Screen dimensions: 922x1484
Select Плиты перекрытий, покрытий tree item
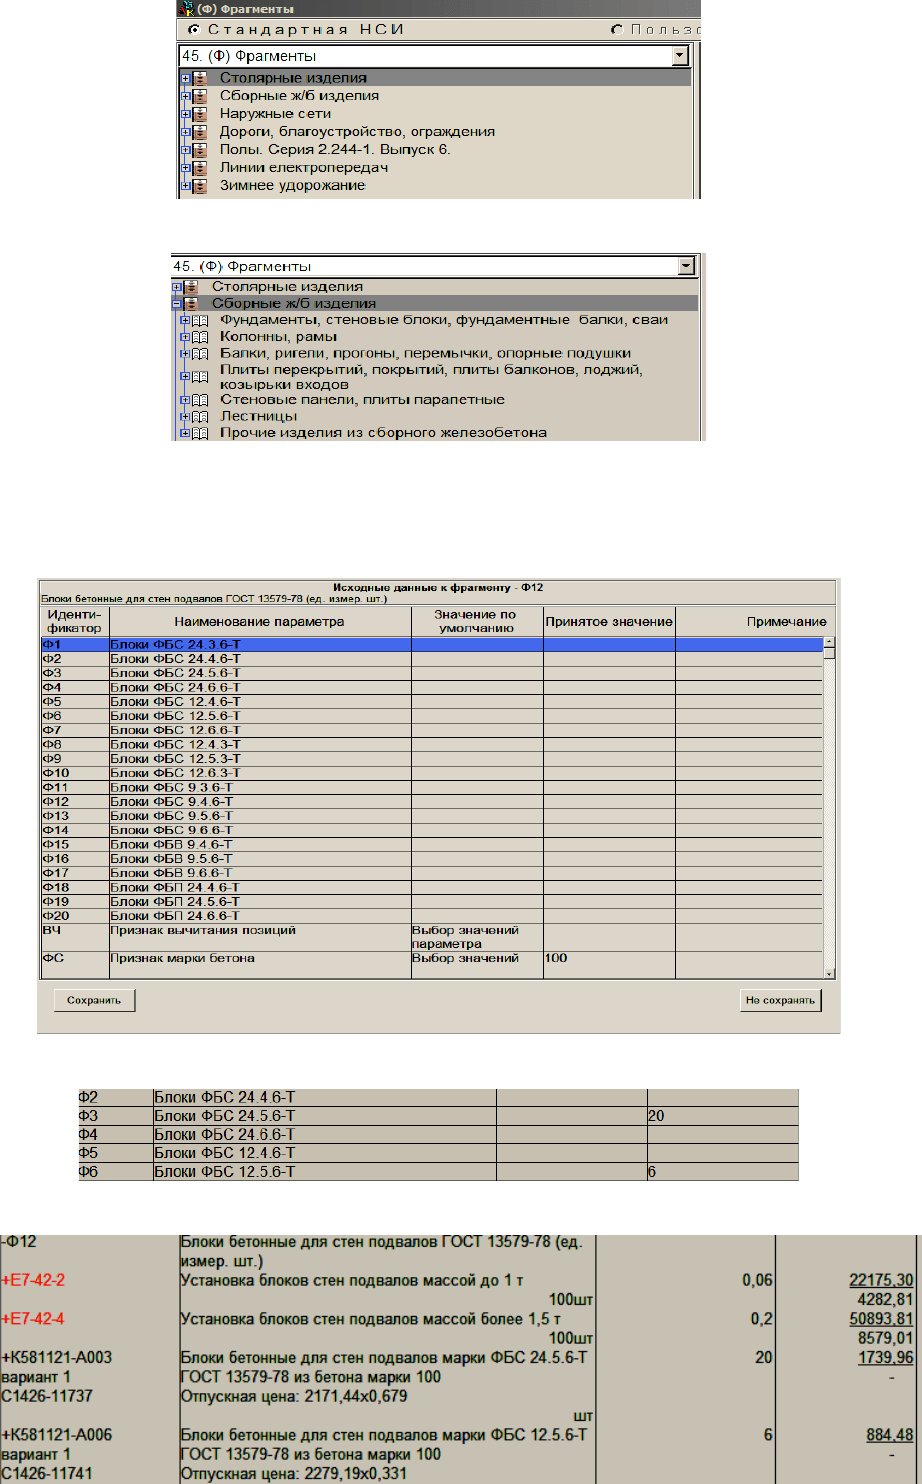(430, 377)
